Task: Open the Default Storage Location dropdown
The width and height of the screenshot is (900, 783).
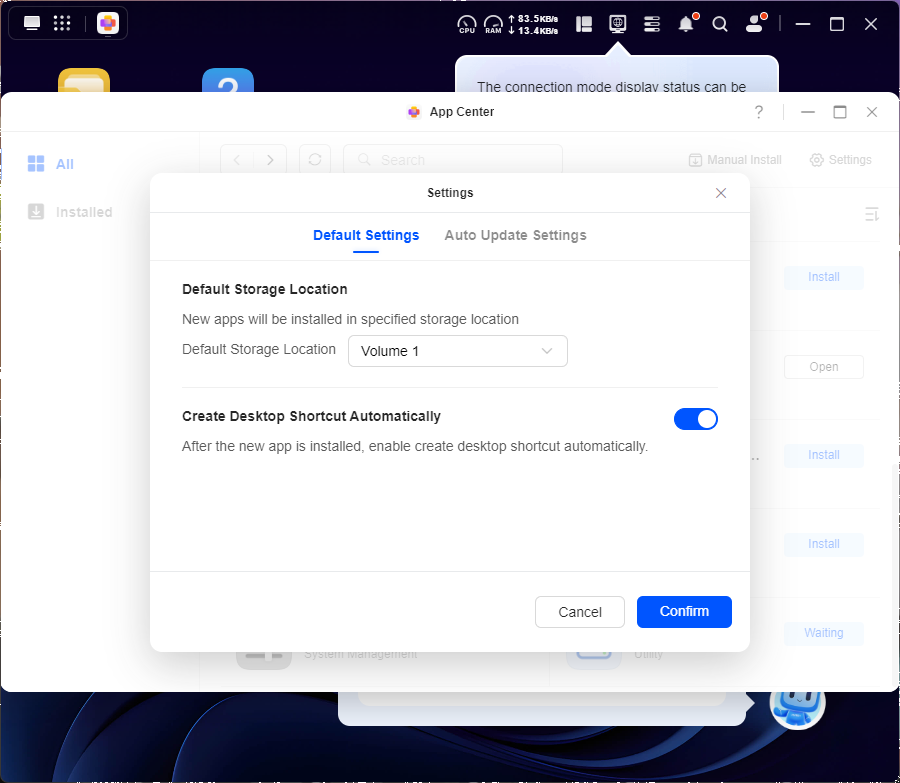Action: click(457, 351)
